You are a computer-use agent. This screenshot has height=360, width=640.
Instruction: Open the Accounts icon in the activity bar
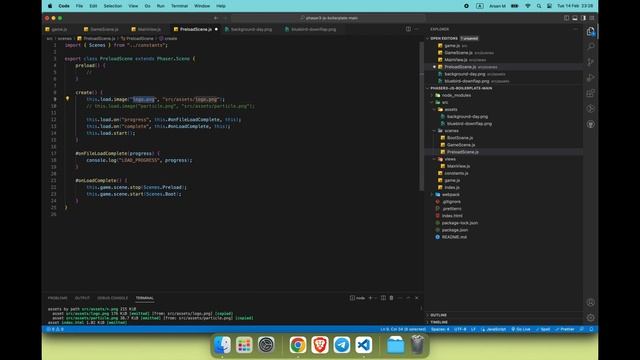(590, 302)
